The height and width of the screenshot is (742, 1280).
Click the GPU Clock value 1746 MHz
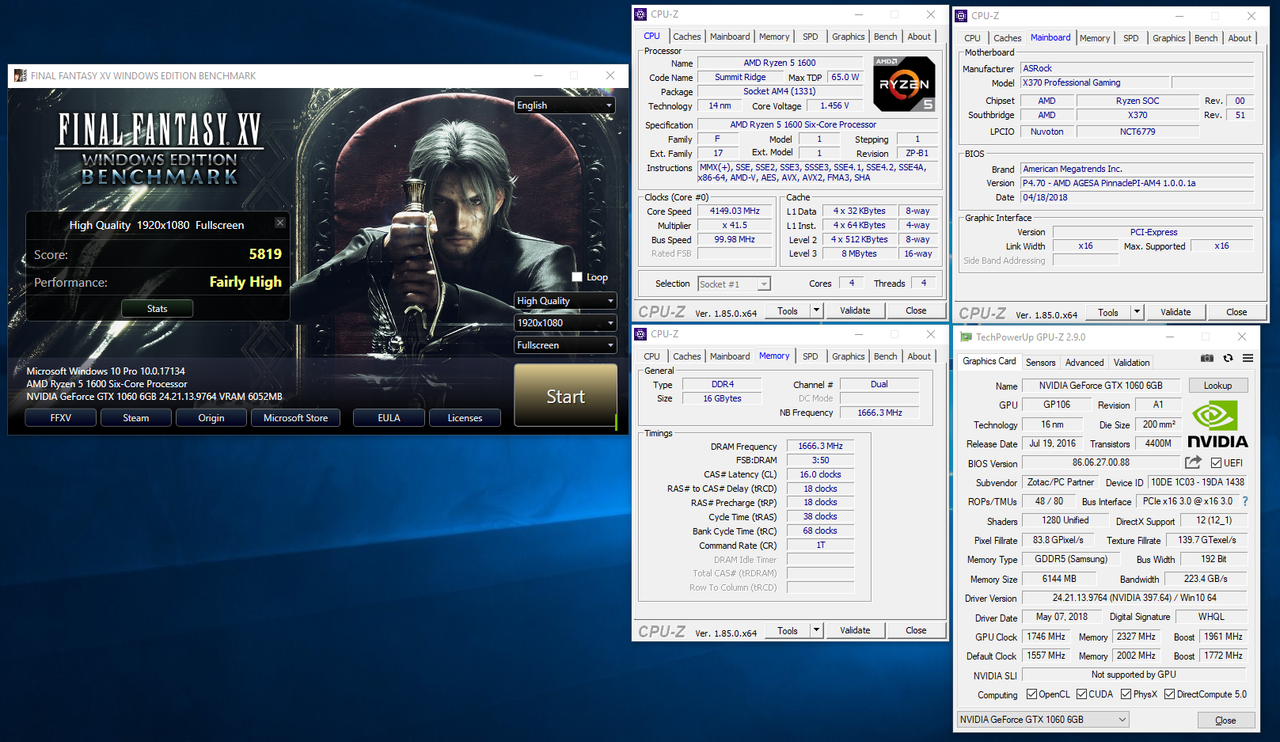click(1045, 637)
